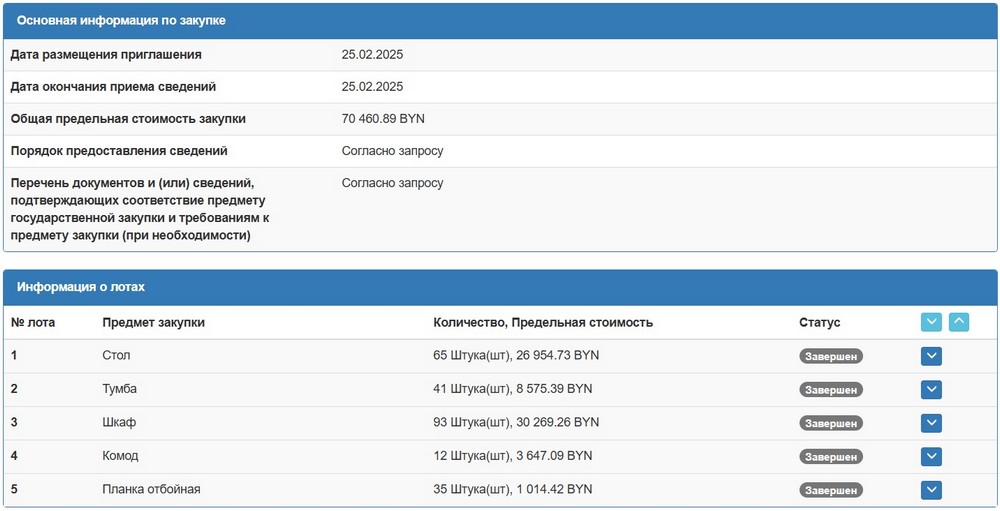1000x511 pixels.
Task: Click the № лота column header
Action: tap(33, 323)
